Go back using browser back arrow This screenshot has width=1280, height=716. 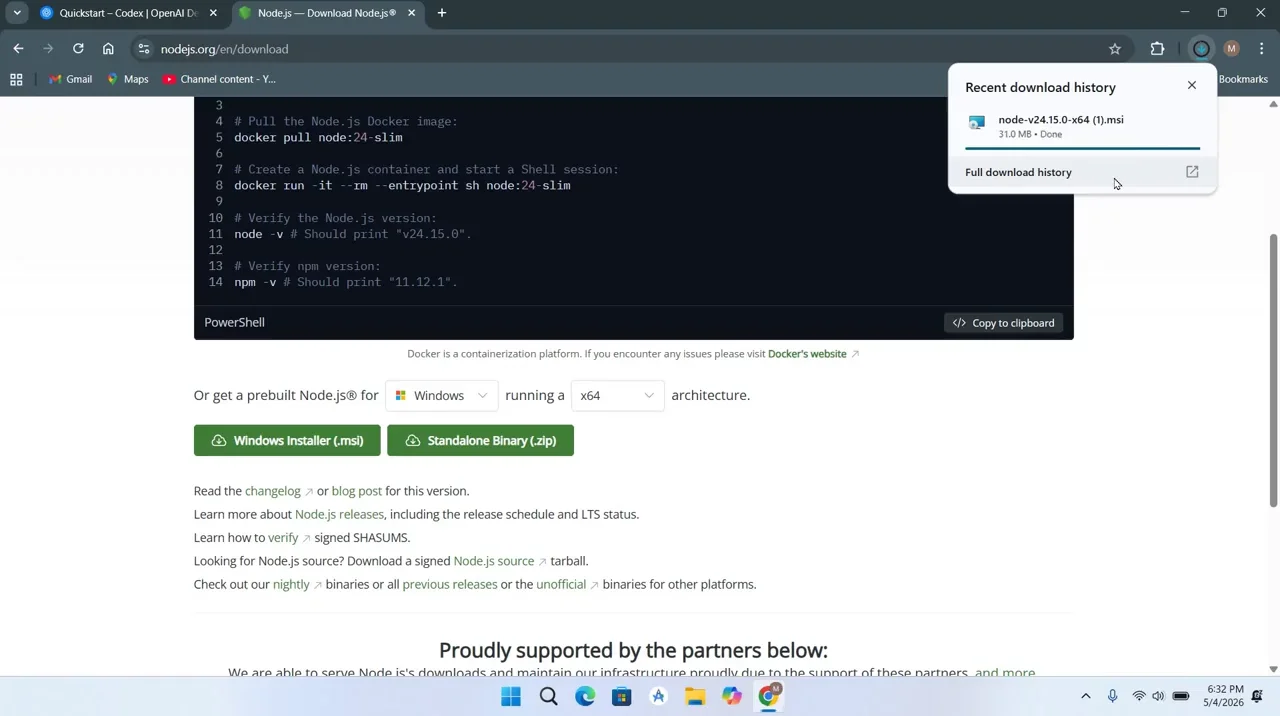tap(18, 48)
